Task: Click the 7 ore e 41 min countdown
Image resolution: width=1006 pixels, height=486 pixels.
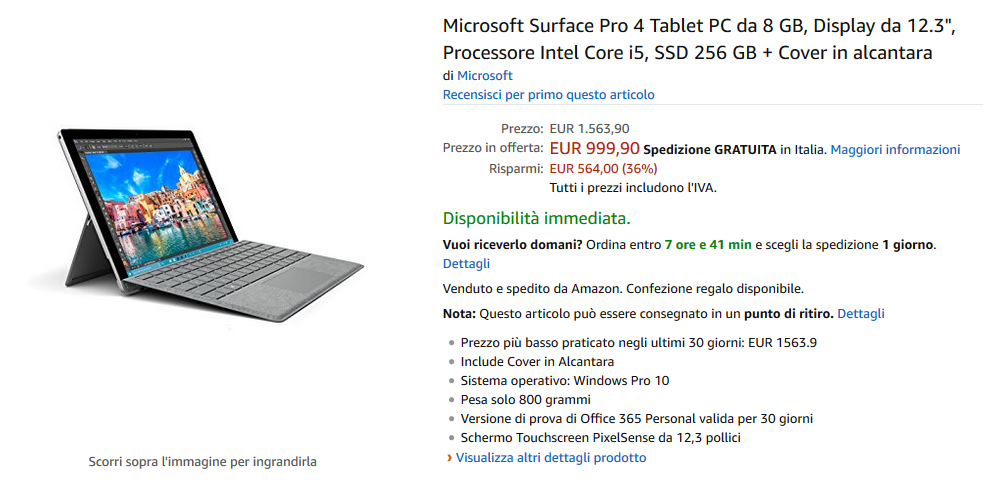Action: tap(708, 244)
